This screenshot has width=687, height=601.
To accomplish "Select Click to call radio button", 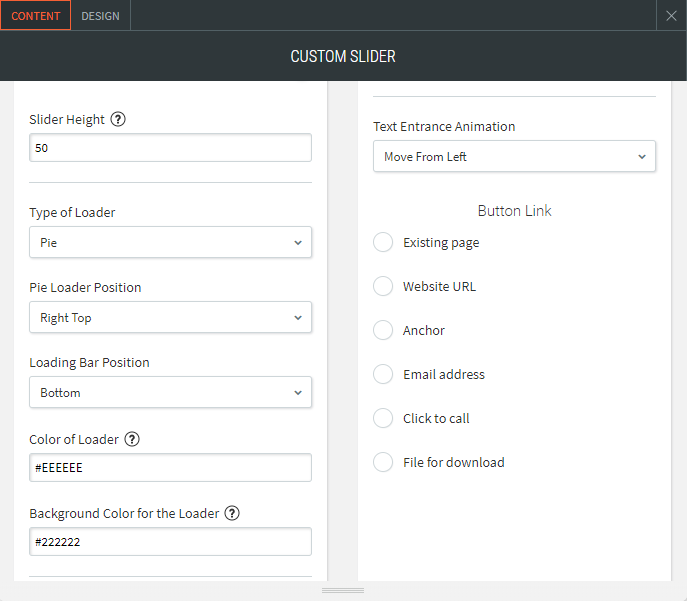I will [383, 418].
